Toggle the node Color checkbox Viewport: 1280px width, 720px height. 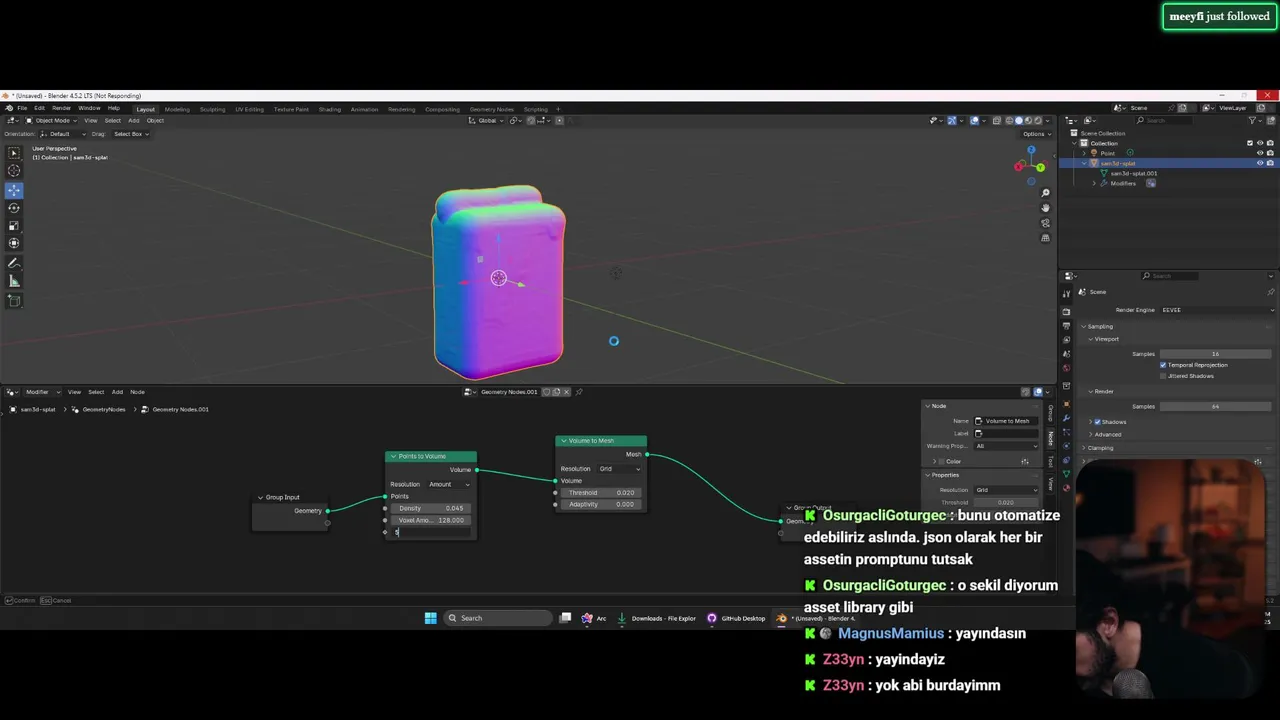point(939,461)
